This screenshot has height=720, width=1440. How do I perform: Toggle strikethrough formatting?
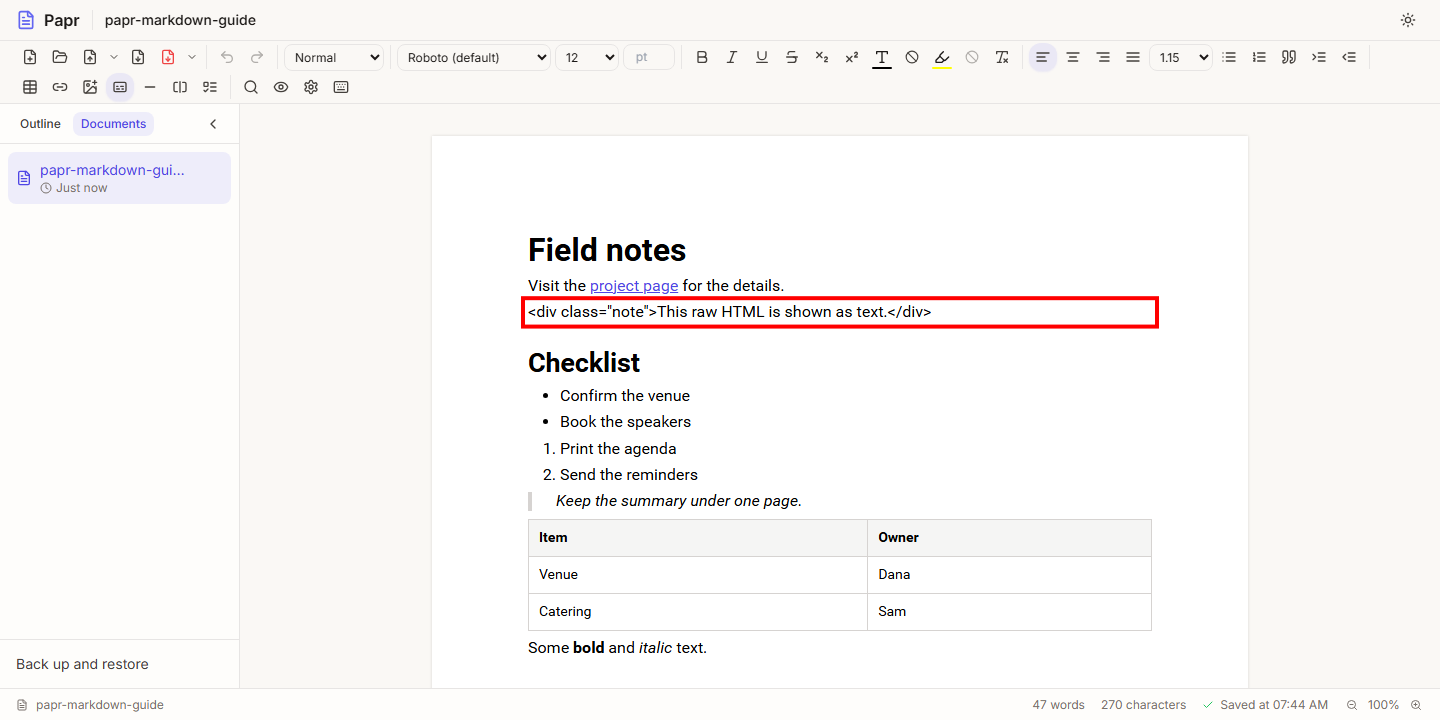(x=792, y=57)
